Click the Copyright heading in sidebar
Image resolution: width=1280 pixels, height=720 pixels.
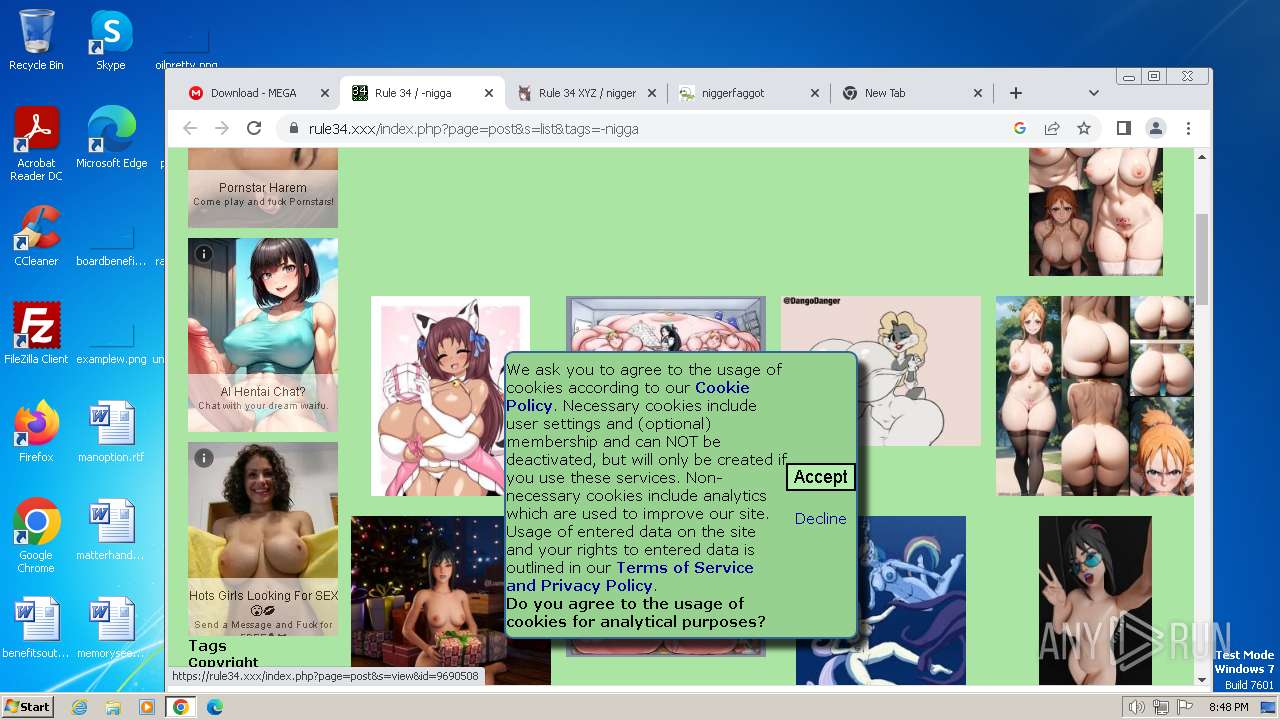[223, 662]
